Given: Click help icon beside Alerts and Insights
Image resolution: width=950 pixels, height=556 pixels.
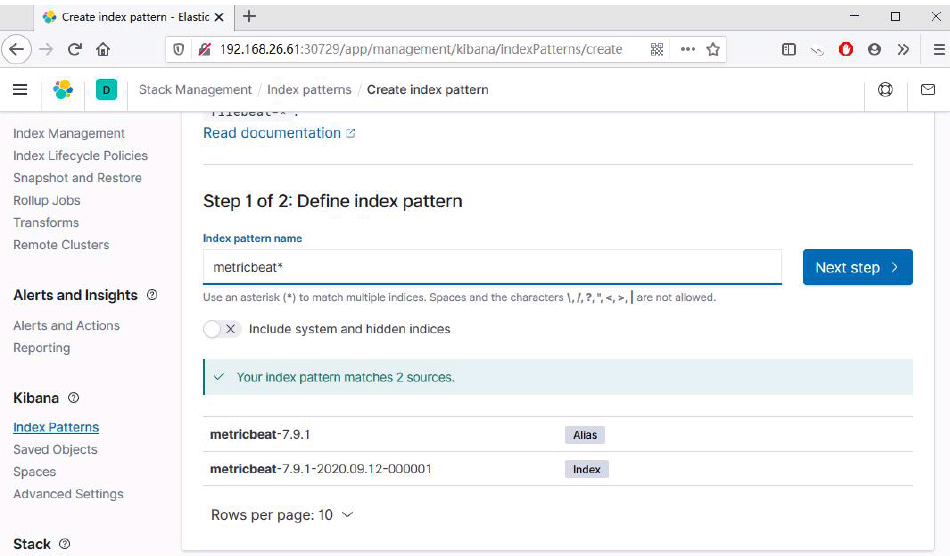Looking at the screenshot, I should tap(152, 294).
